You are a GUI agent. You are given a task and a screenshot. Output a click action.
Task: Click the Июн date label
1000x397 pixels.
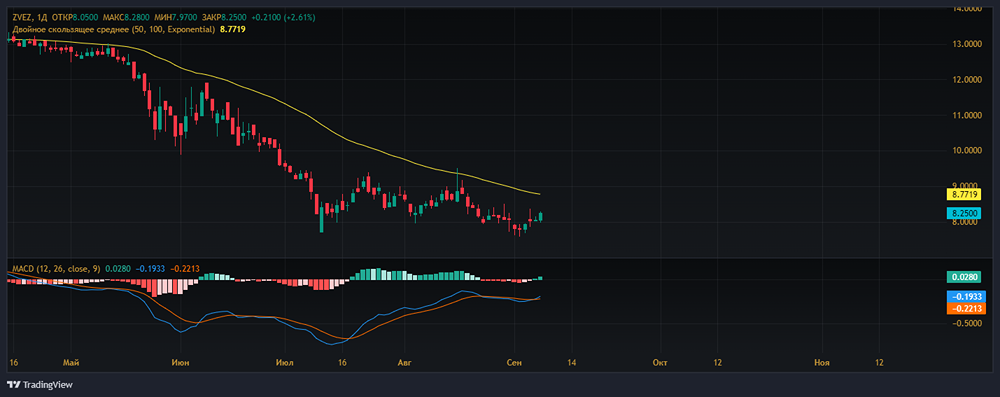(x=180, y=363)
